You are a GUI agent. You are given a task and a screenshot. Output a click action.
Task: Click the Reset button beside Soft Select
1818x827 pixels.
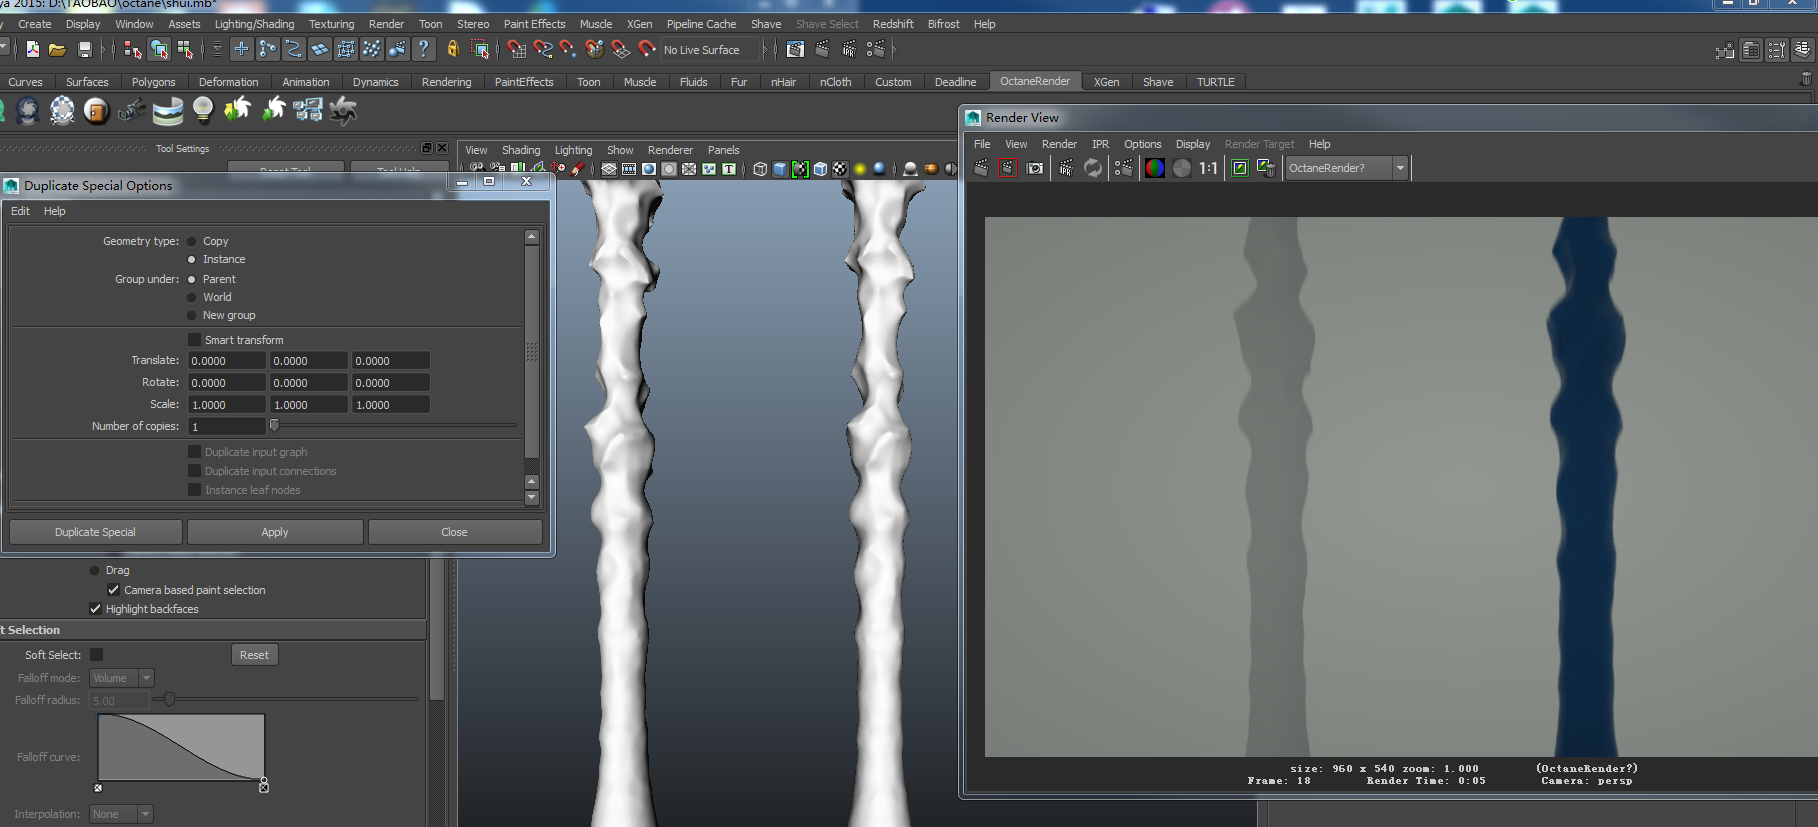[254, 655]
